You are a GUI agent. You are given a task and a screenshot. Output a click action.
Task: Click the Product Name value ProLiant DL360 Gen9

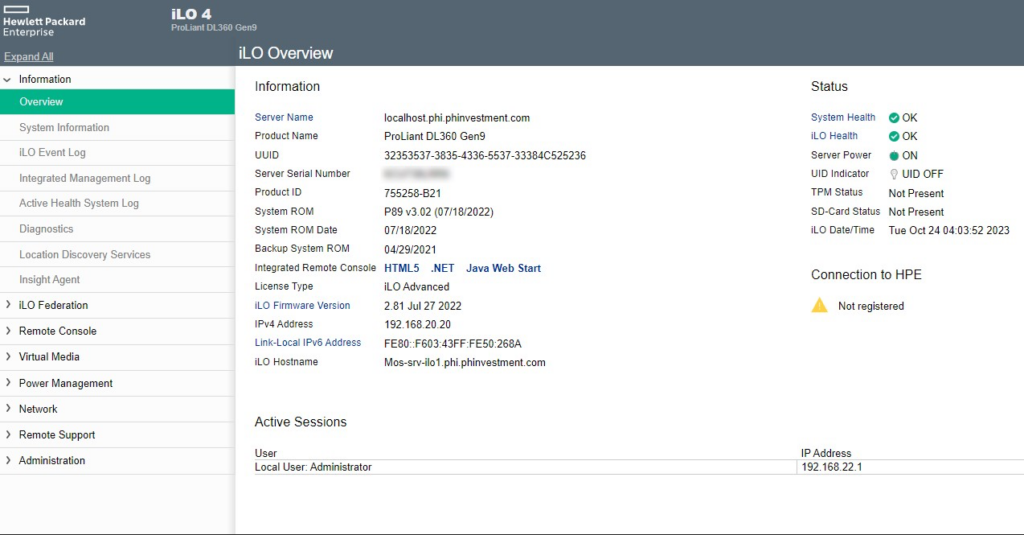(434, 137)
